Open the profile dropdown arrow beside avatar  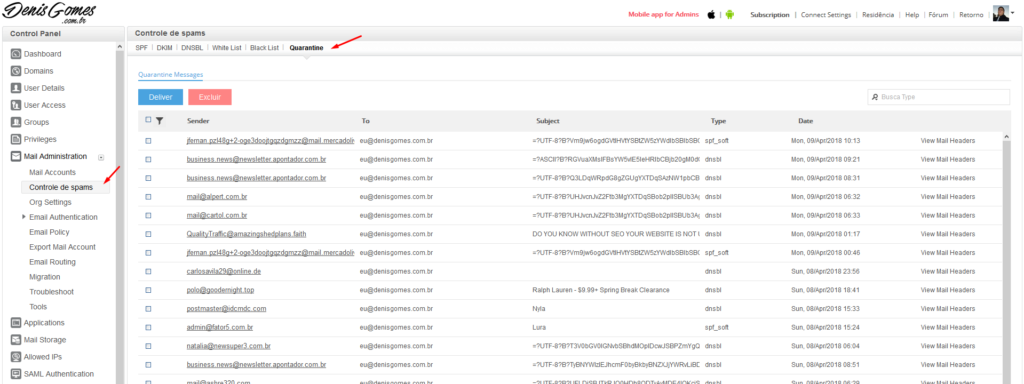point(1012,12)
